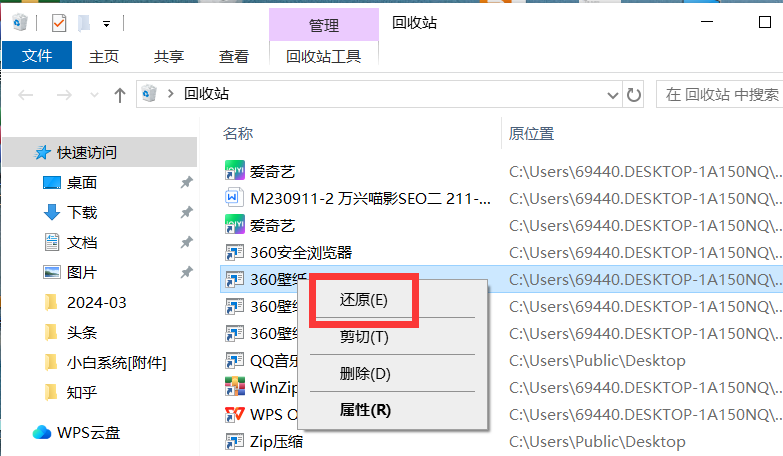Open the Customize Quick Access Toolbar dropdown

pyautogui.click(x=106, y=23)
